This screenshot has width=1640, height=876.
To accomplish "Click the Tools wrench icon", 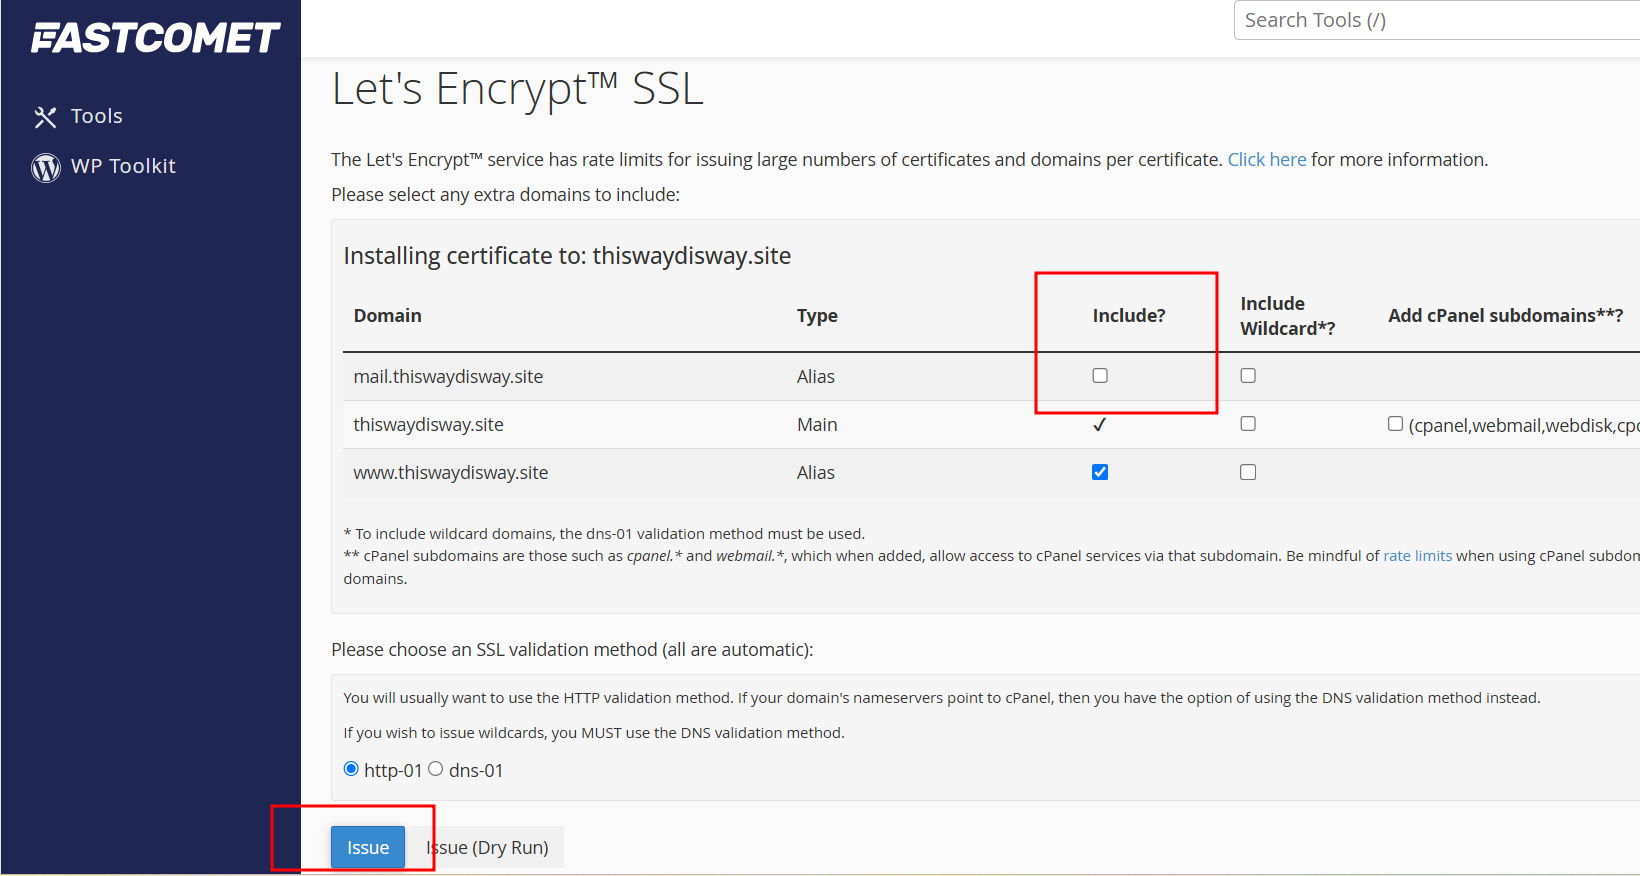I will [45, 117].
